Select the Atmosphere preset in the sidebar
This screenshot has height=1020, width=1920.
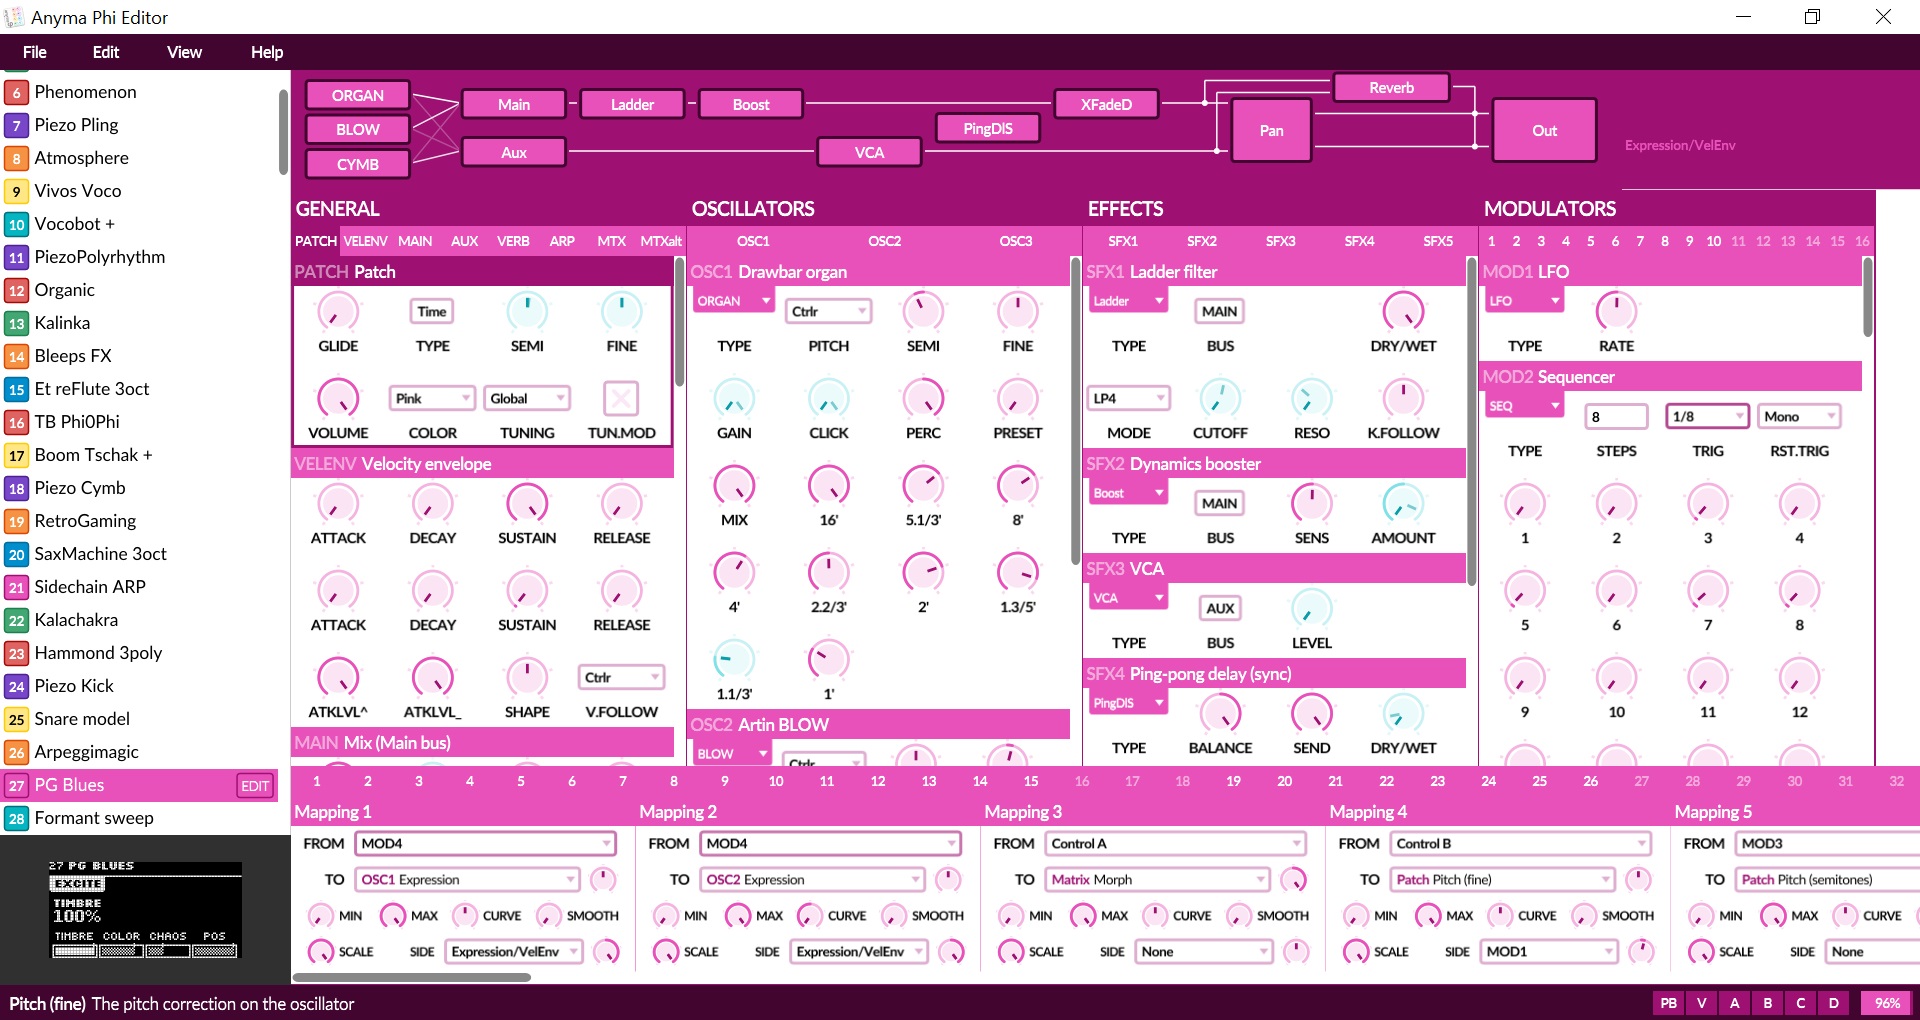81,158
